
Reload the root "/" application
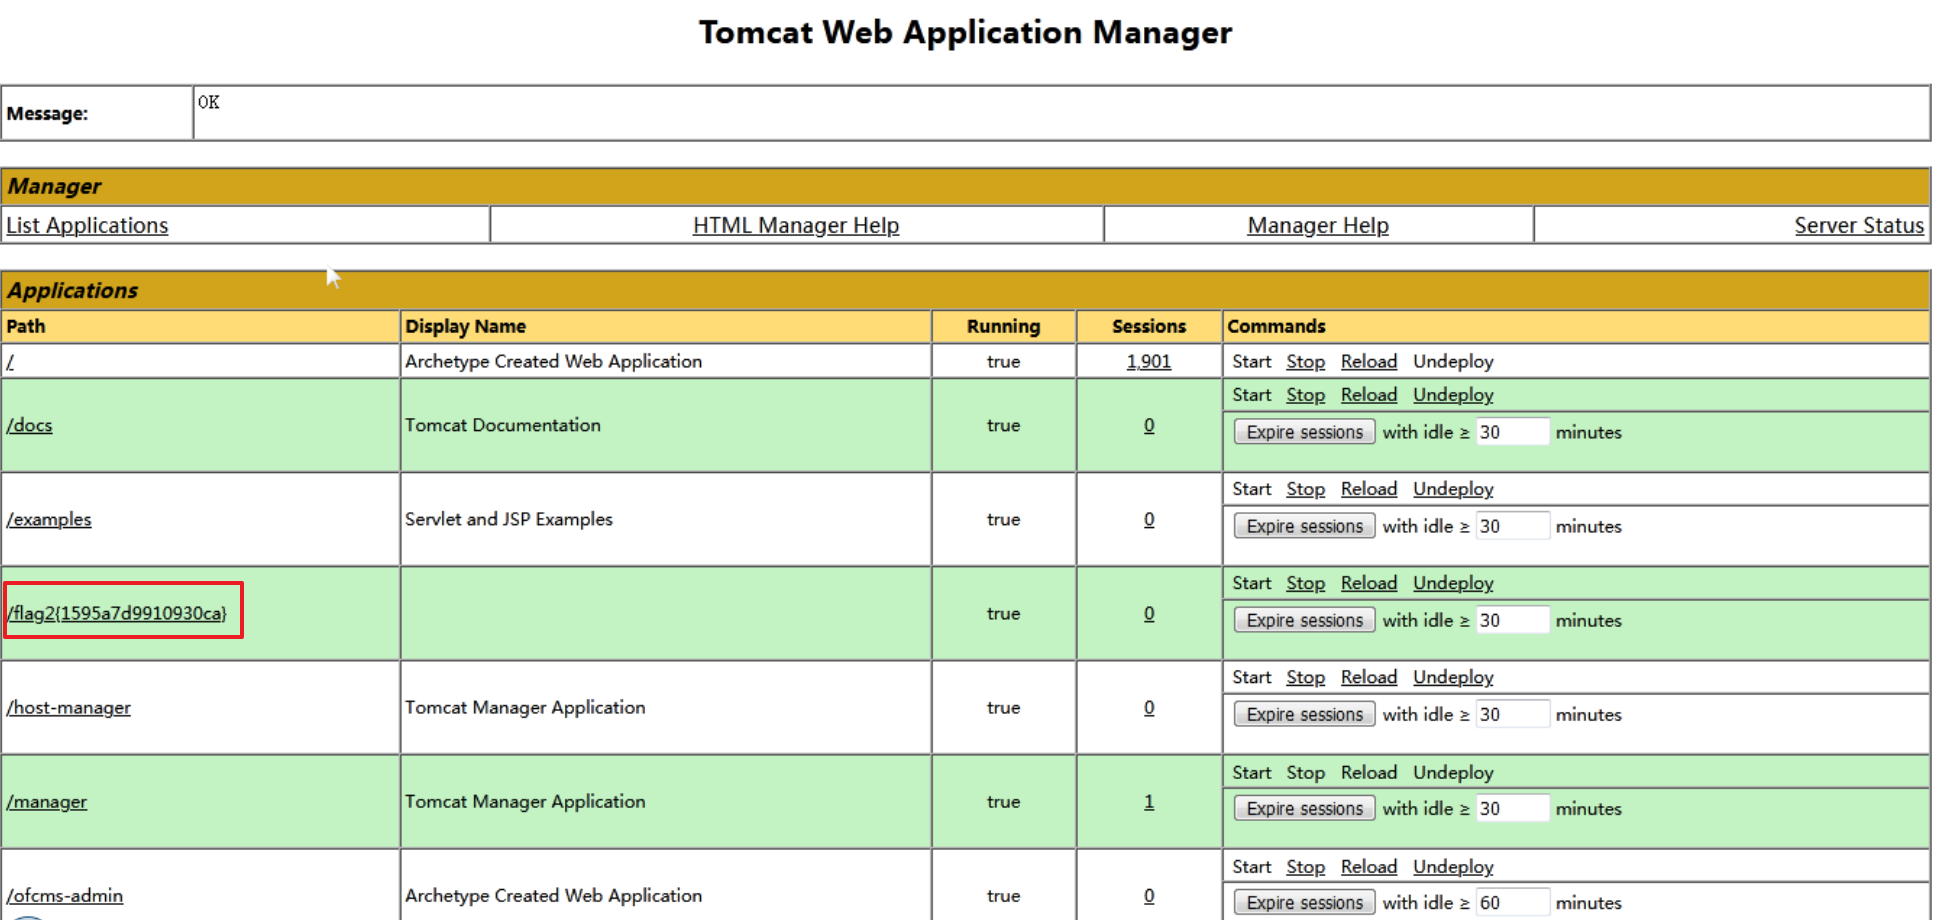click(x=1369, y=361)
